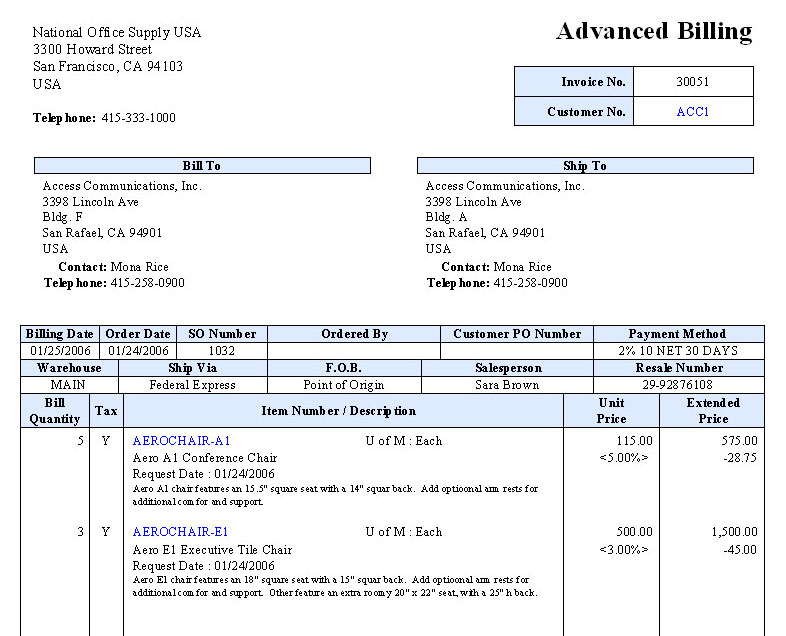Click the resale number 29-92876108

click(x=677, y=385)
